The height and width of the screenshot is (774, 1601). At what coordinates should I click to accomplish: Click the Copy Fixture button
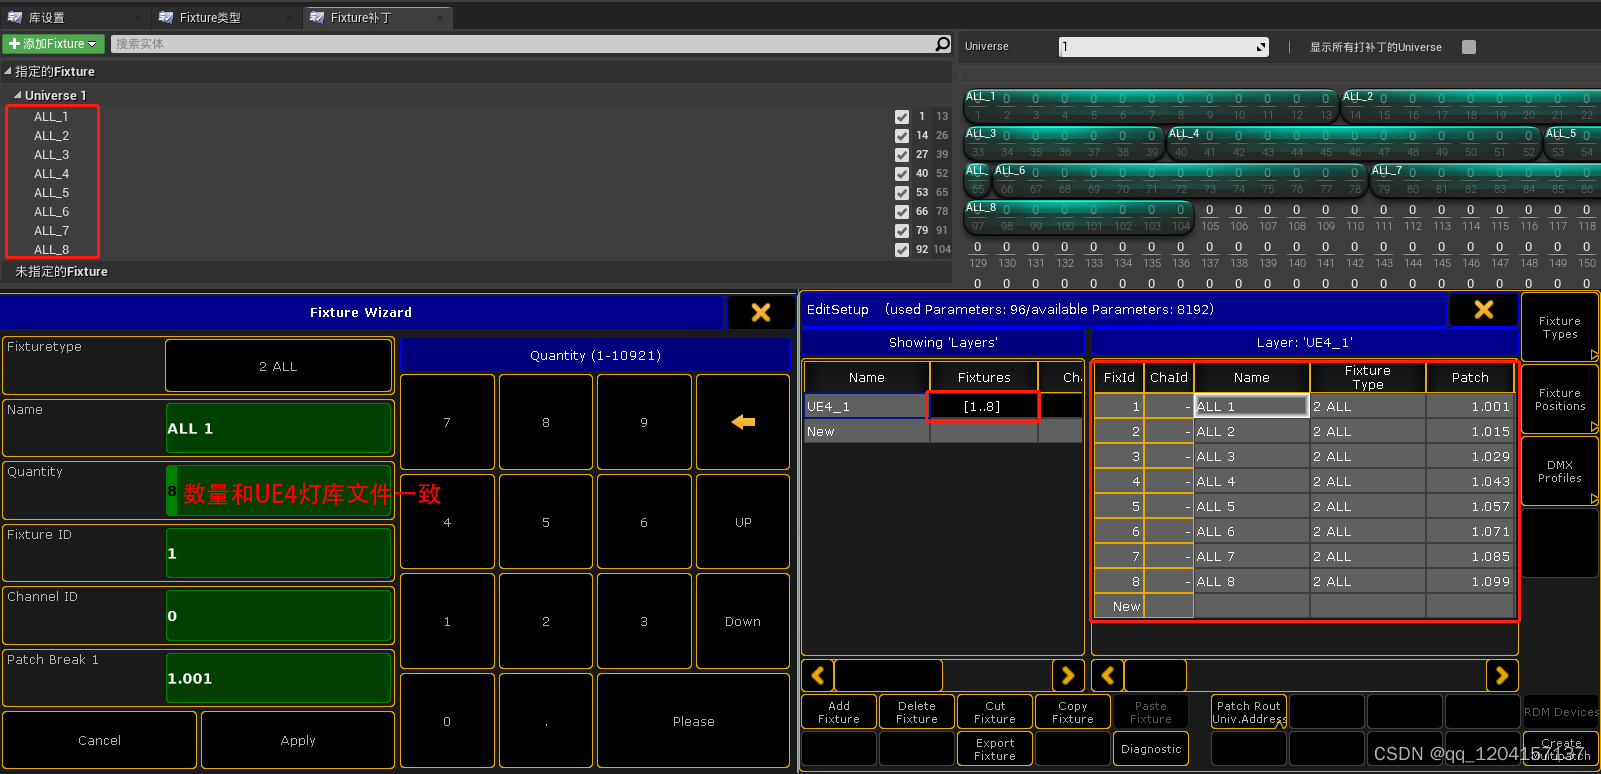(x=1073, y=712)
